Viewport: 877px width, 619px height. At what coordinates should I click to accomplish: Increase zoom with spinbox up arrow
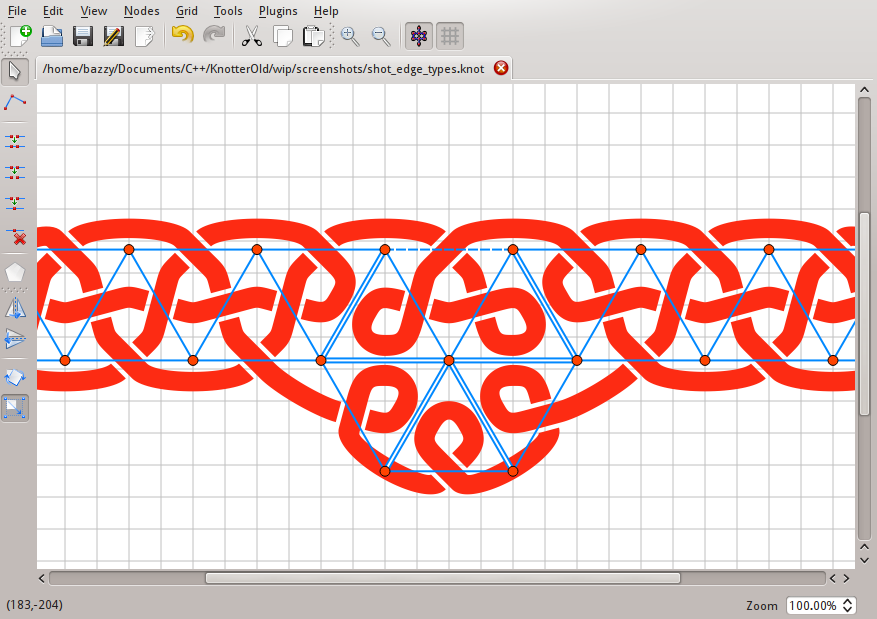(x=848, y=602)
